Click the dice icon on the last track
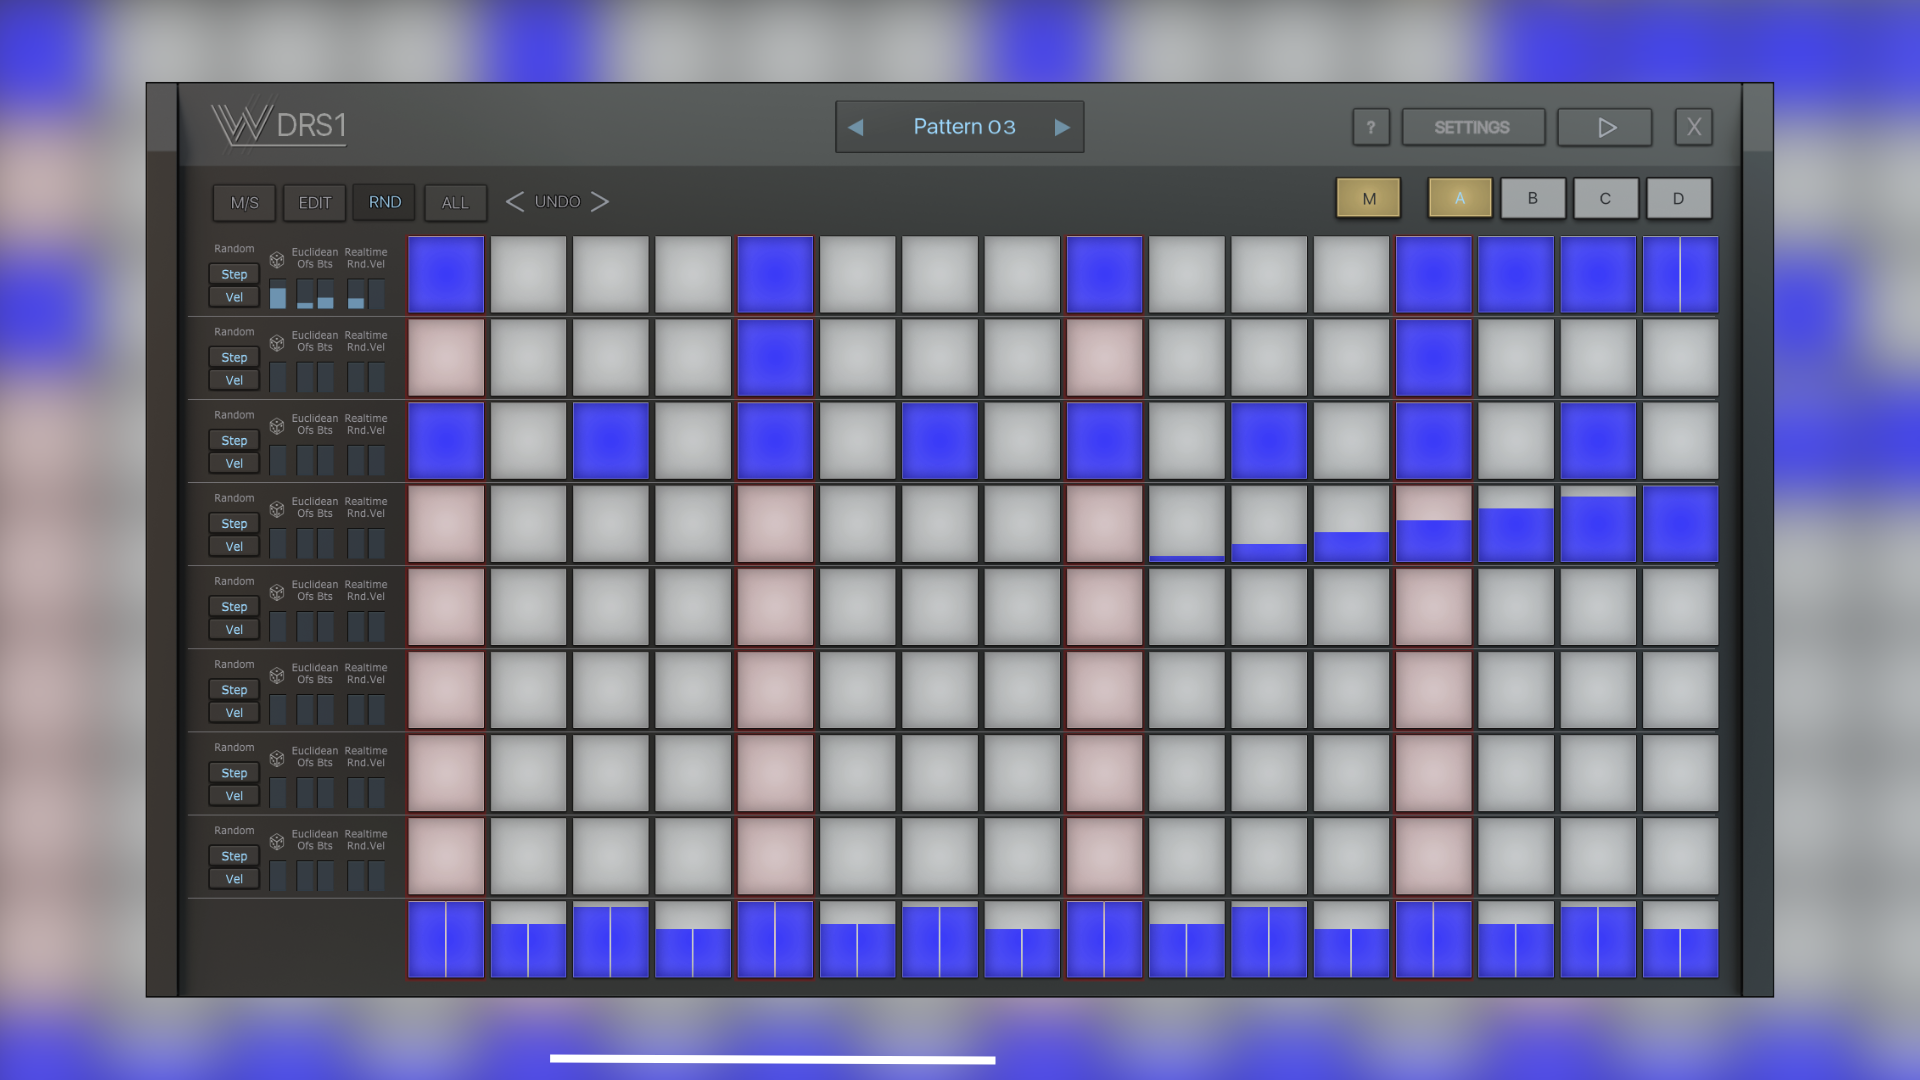 (277, 842)
